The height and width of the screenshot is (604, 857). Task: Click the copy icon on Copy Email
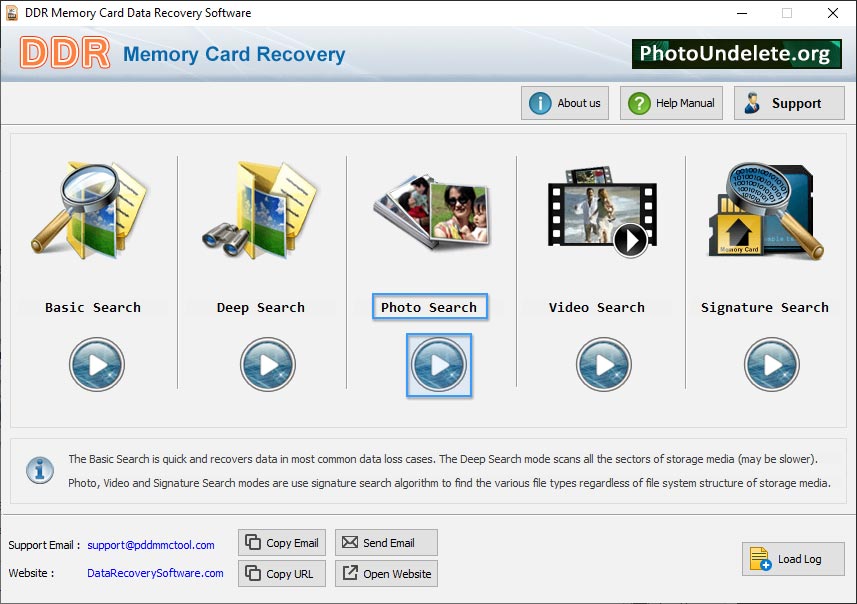tap(253, 542)
